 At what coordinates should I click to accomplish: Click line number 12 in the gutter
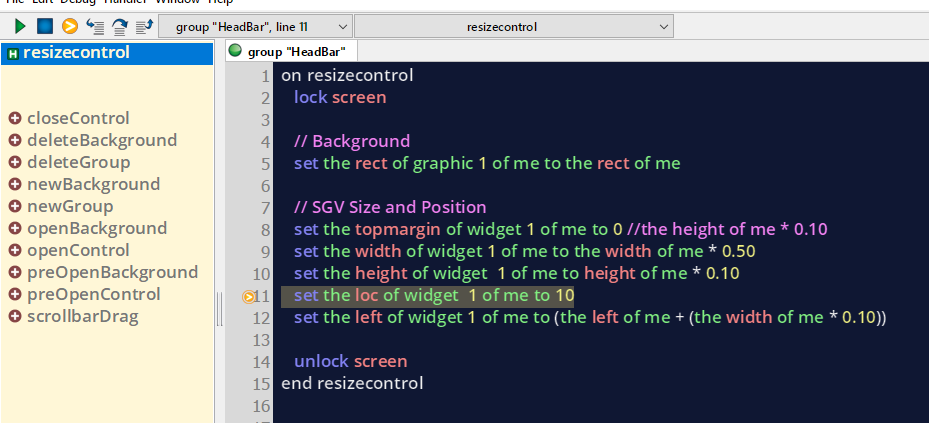263,318
